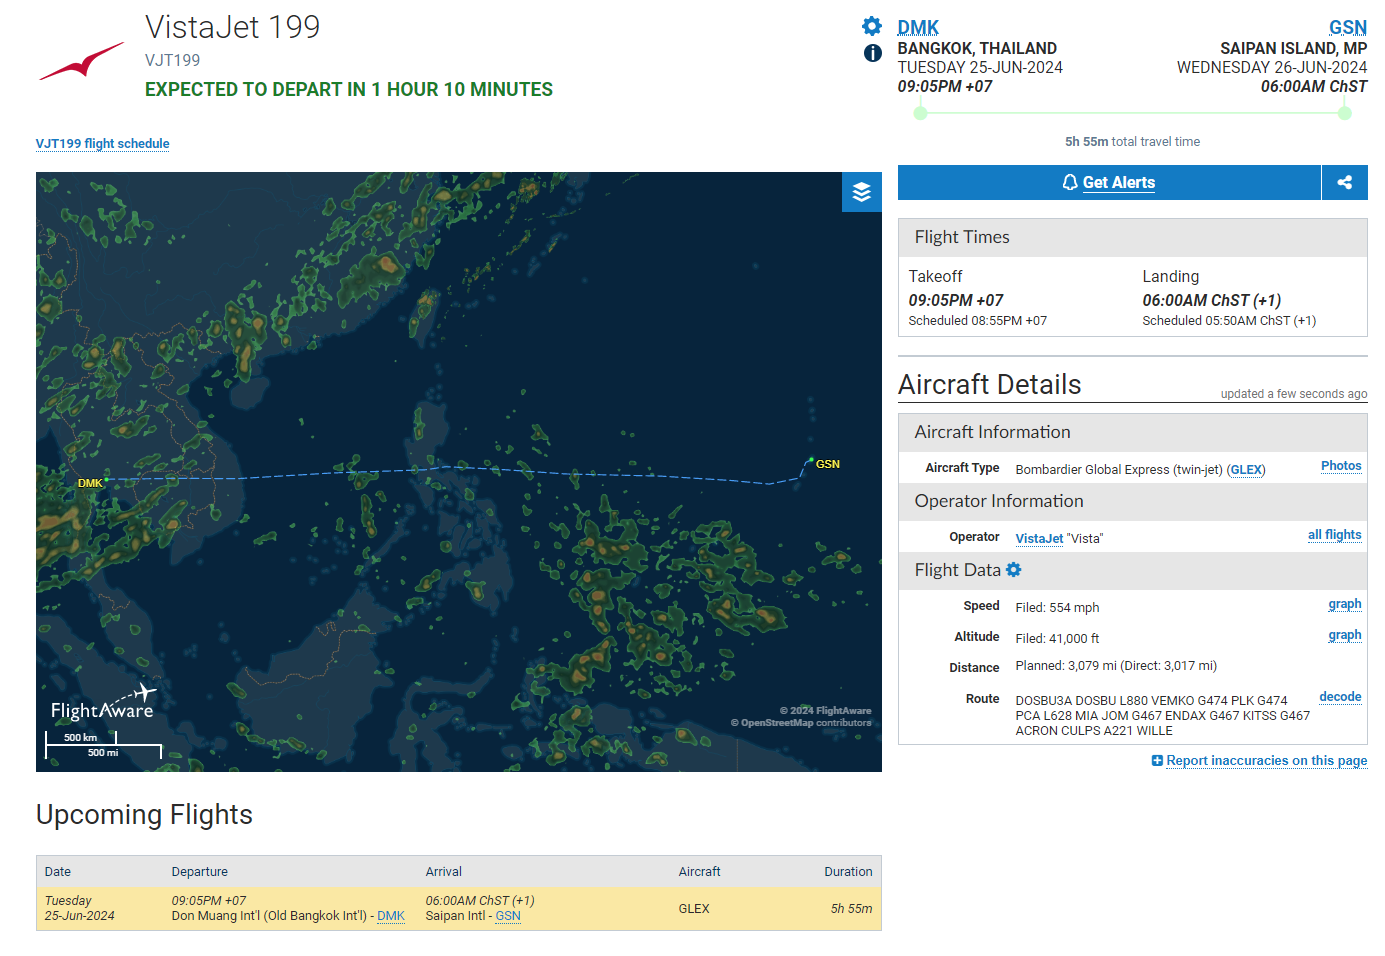Click the Arrival column header

click(444, 871)
